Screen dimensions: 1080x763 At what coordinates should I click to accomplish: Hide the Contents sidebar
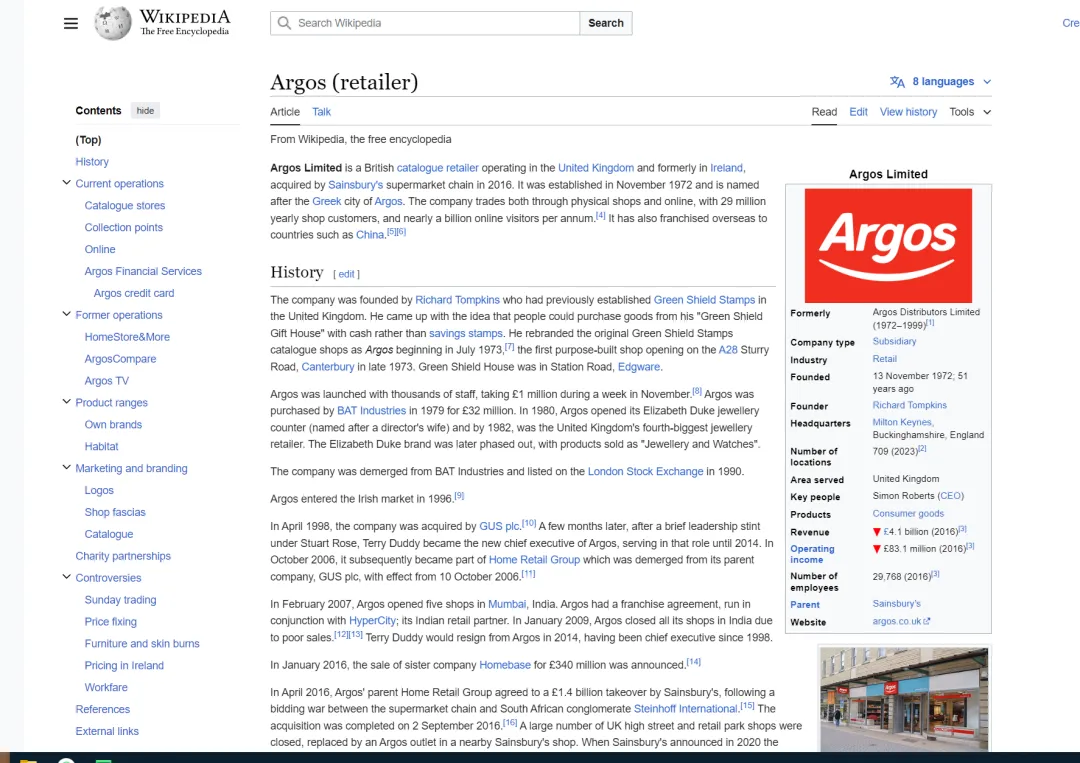click(145, 111)
